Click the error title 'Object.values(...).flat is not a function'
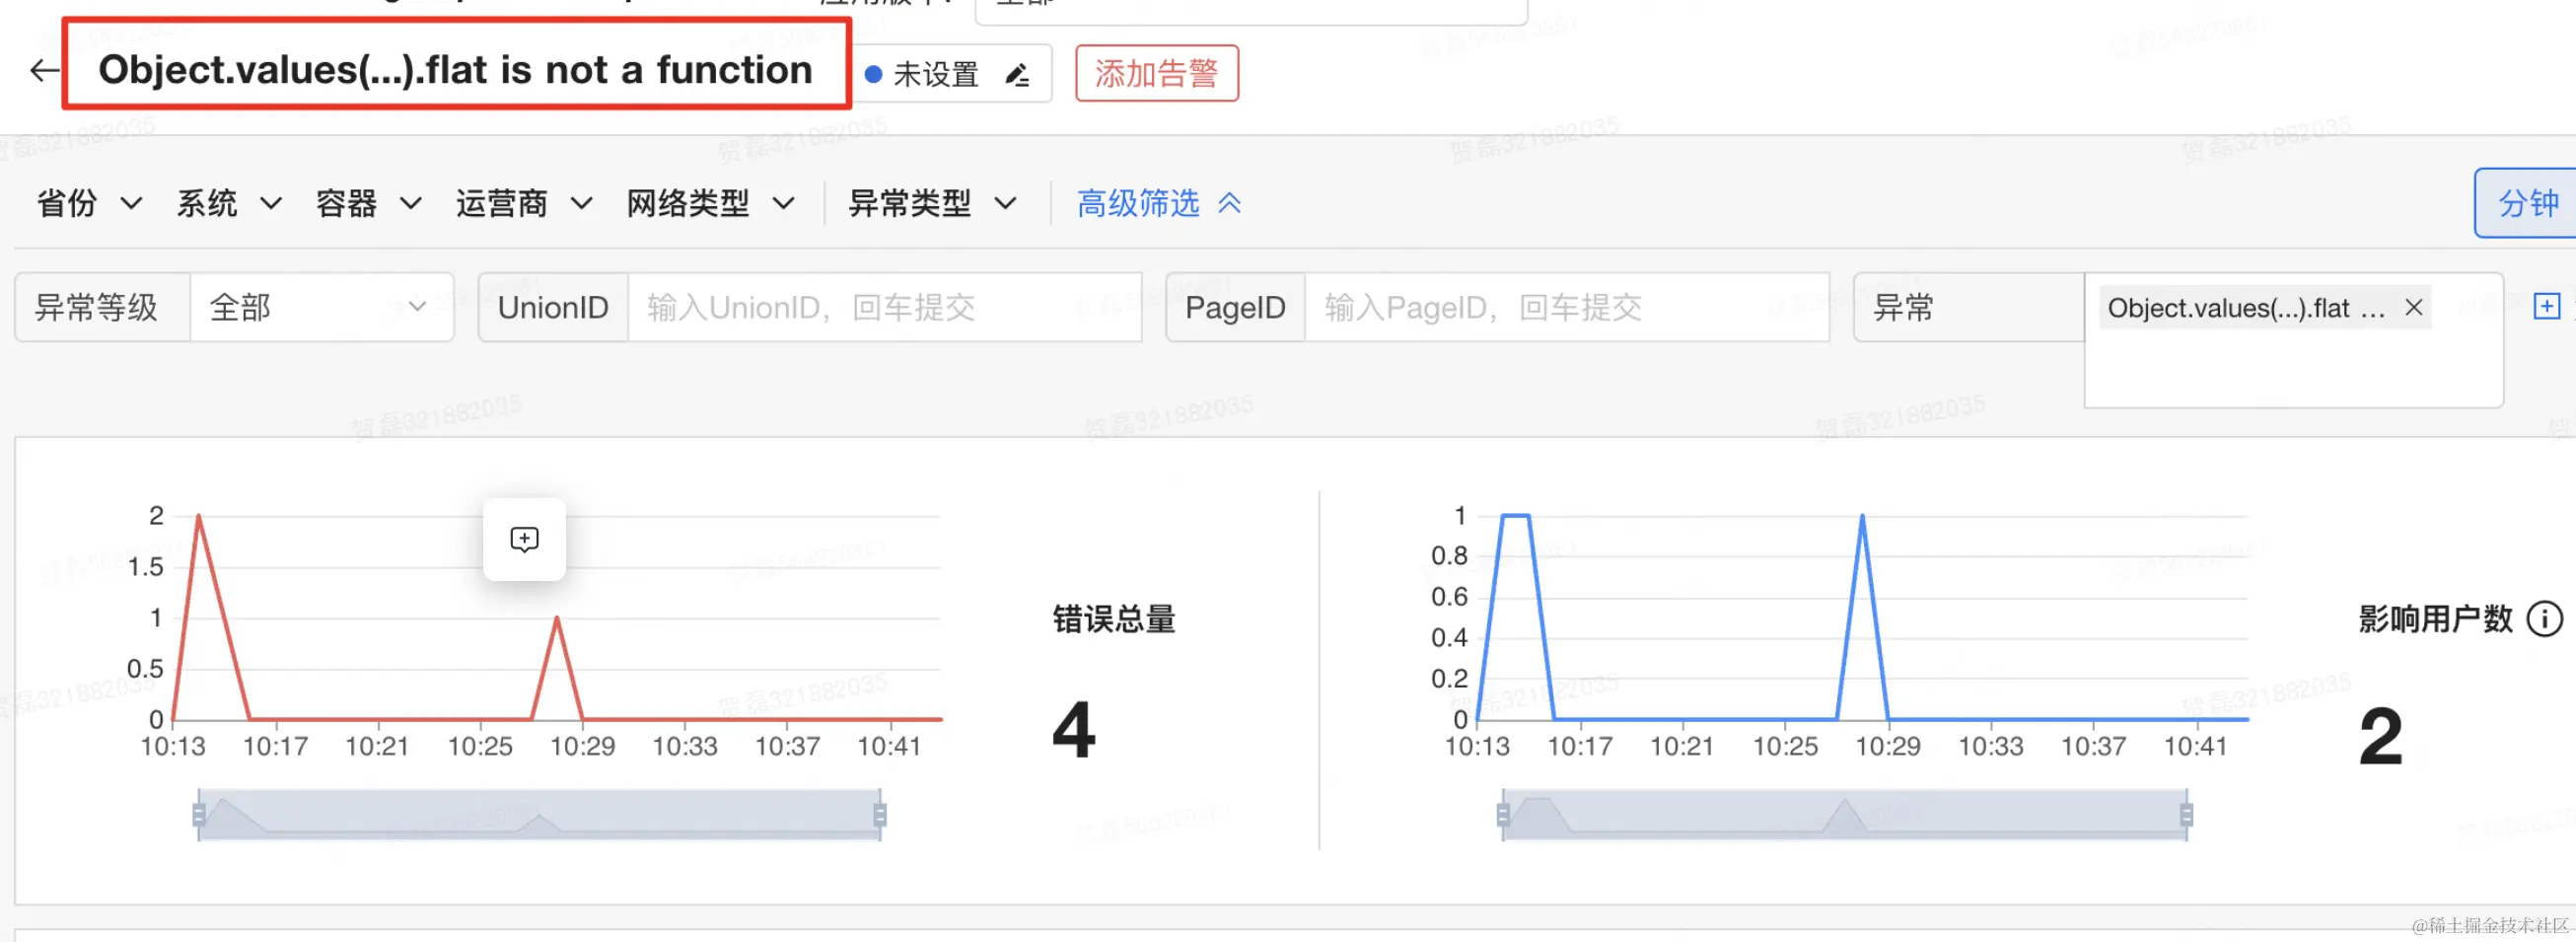The image size is (2576, 942). [455, 70]
